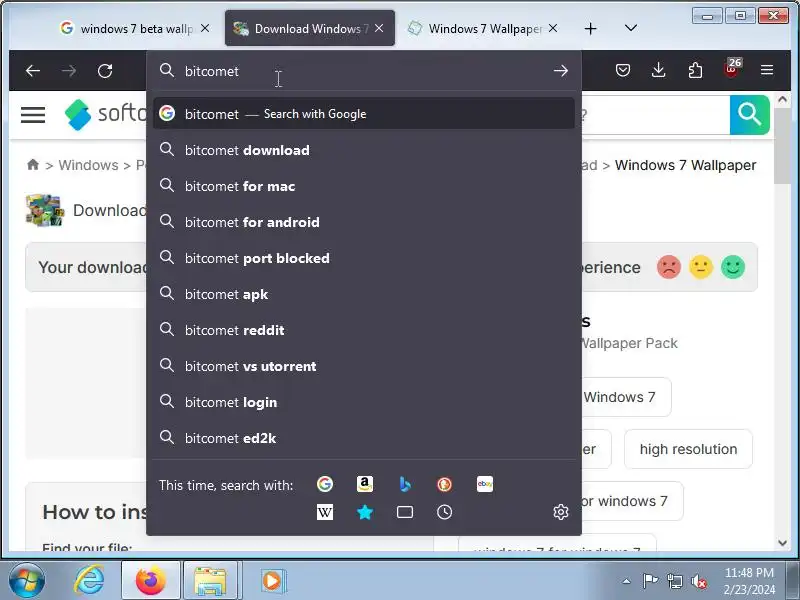Open the Firefox application menu
The image size is (800, 600).
coord(767,70)
